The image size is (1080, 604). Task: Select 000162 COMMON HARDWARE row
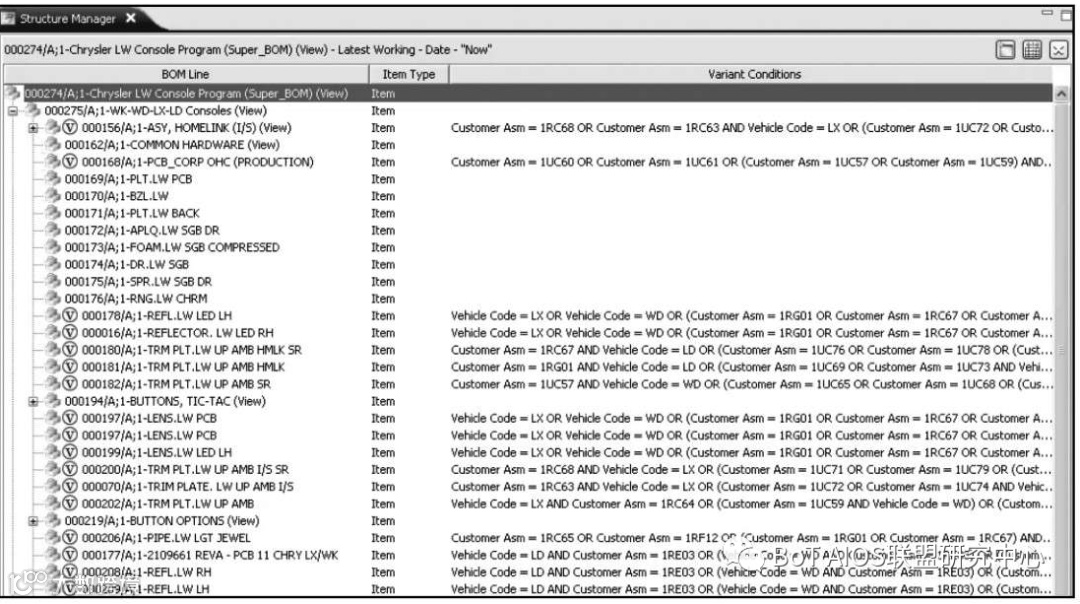(x=172, y=145)
